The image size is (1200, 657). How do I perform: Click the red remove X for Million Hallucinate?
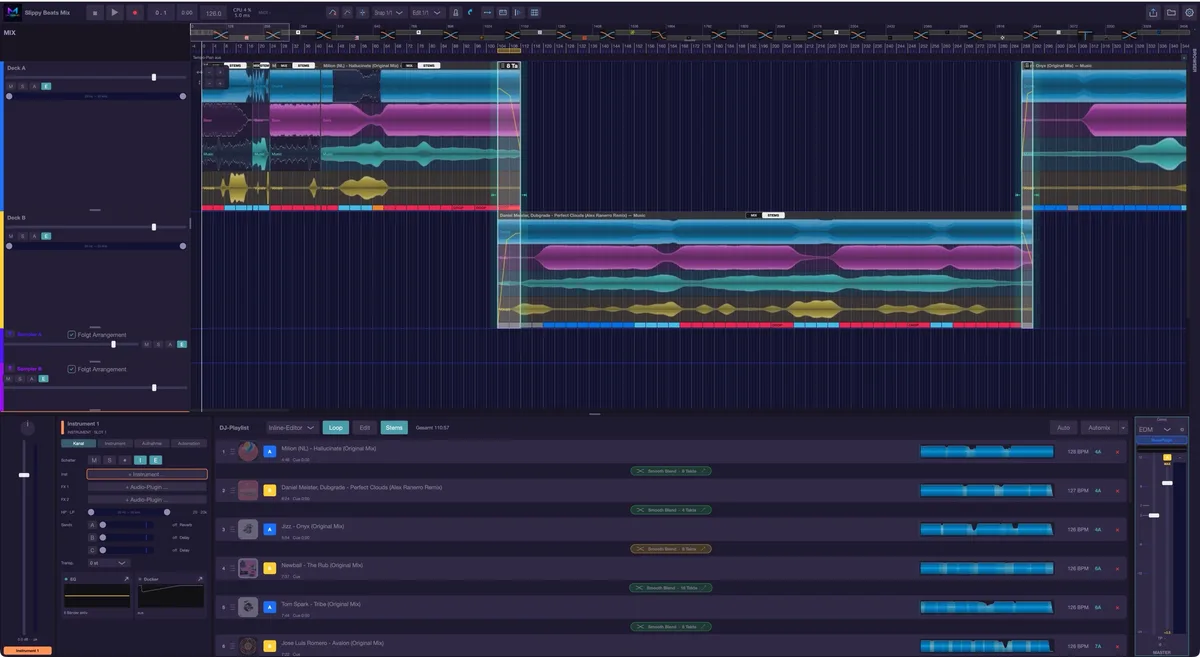(1117, 452)
